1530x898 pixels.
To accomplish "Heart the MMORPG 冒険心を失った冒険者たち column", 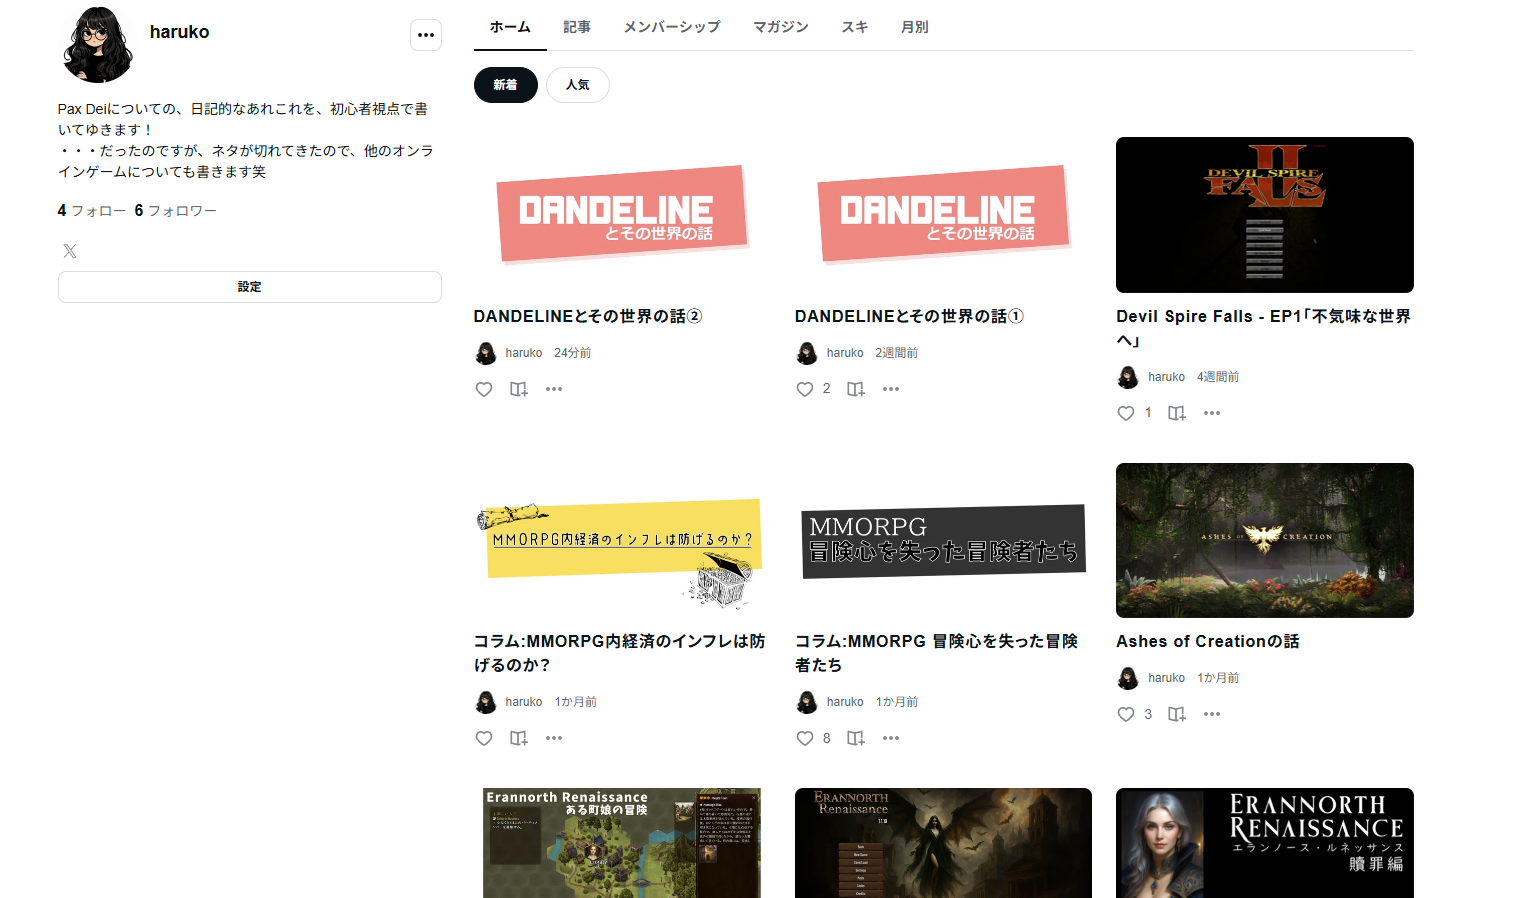I will (805, 738).
